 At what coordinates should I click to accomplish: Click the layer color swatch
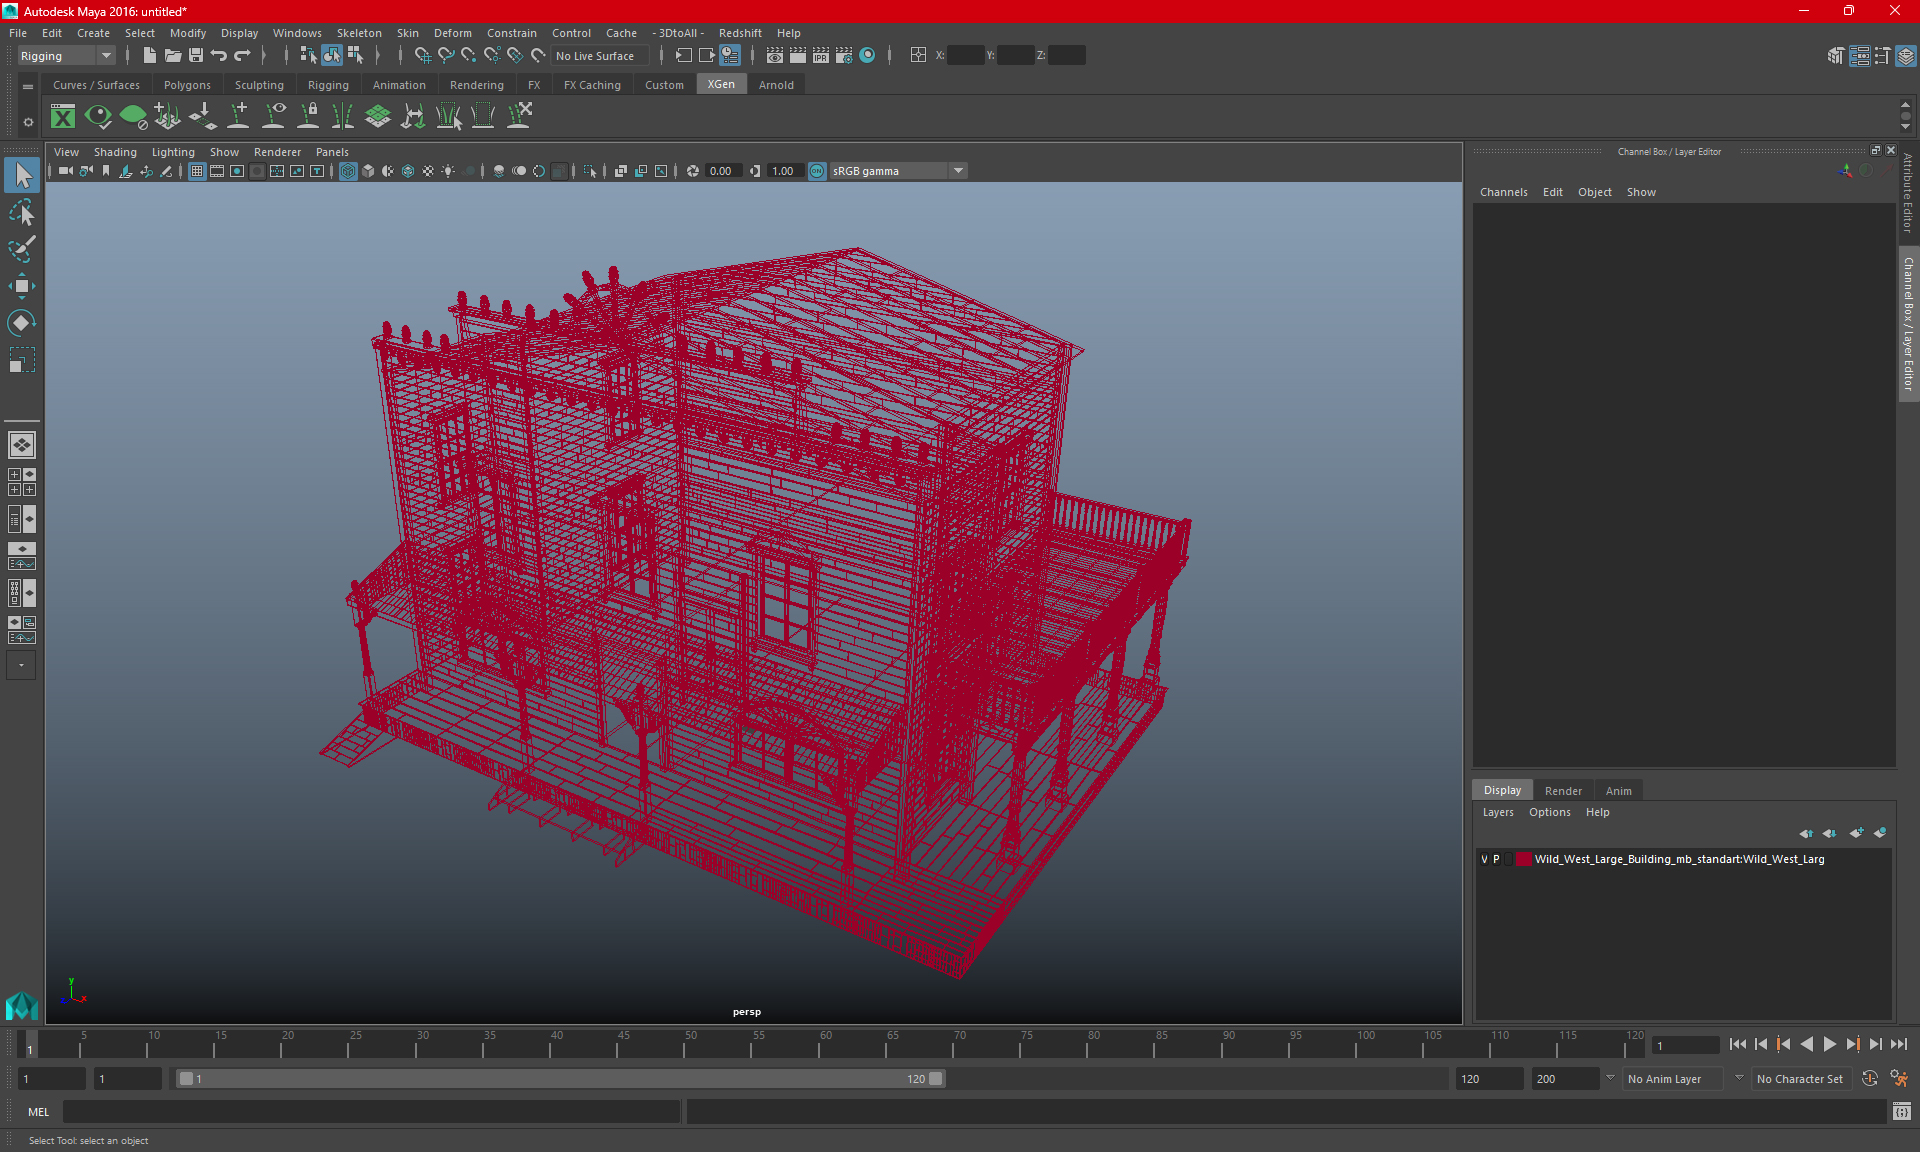tap(1523, 859)
